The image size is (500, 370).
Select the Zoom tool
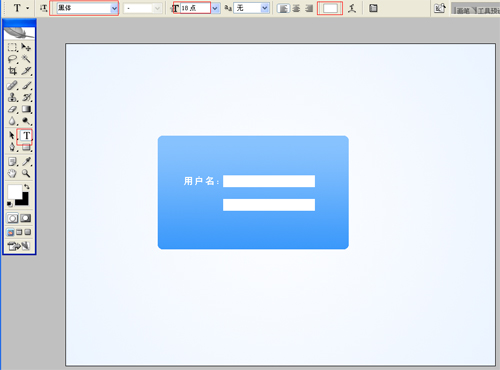[x=26, y=173]
